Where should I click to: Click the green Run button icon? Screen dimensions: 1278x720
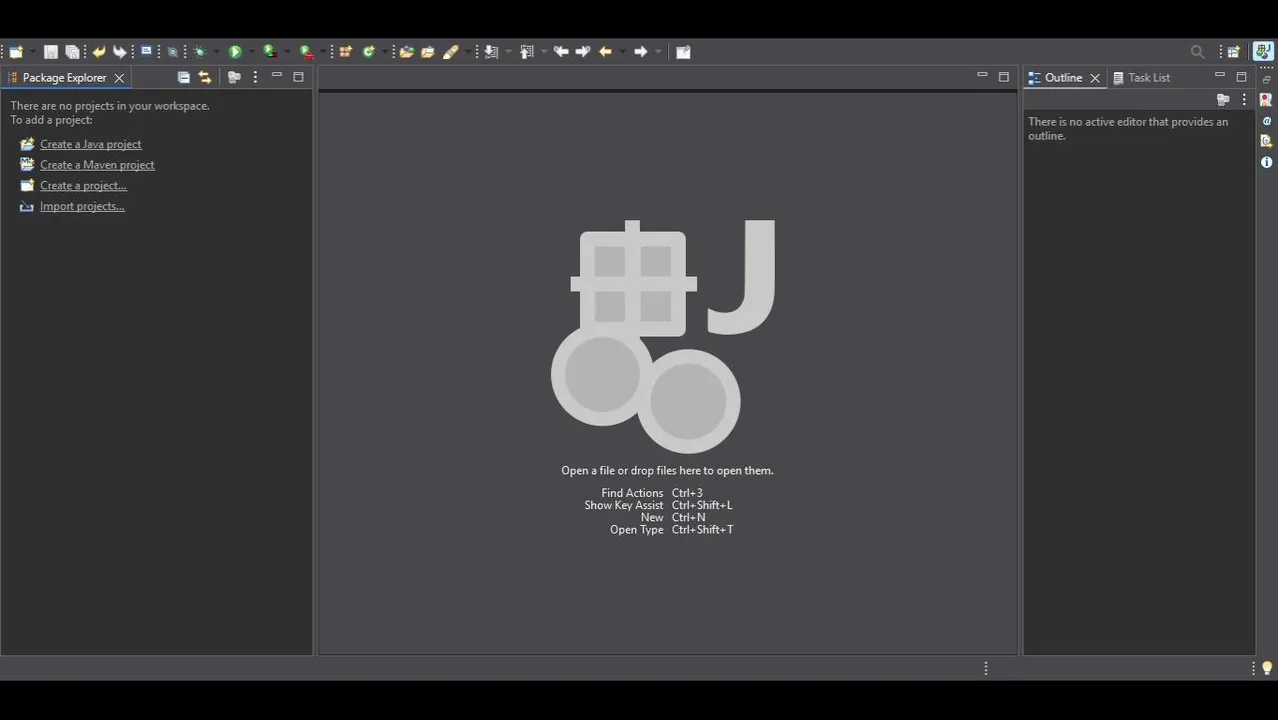[x=235, y=52]
